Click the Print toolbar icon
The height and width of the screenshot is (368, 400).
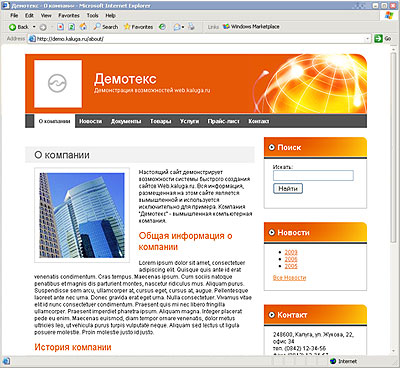[x=191, y=27]
